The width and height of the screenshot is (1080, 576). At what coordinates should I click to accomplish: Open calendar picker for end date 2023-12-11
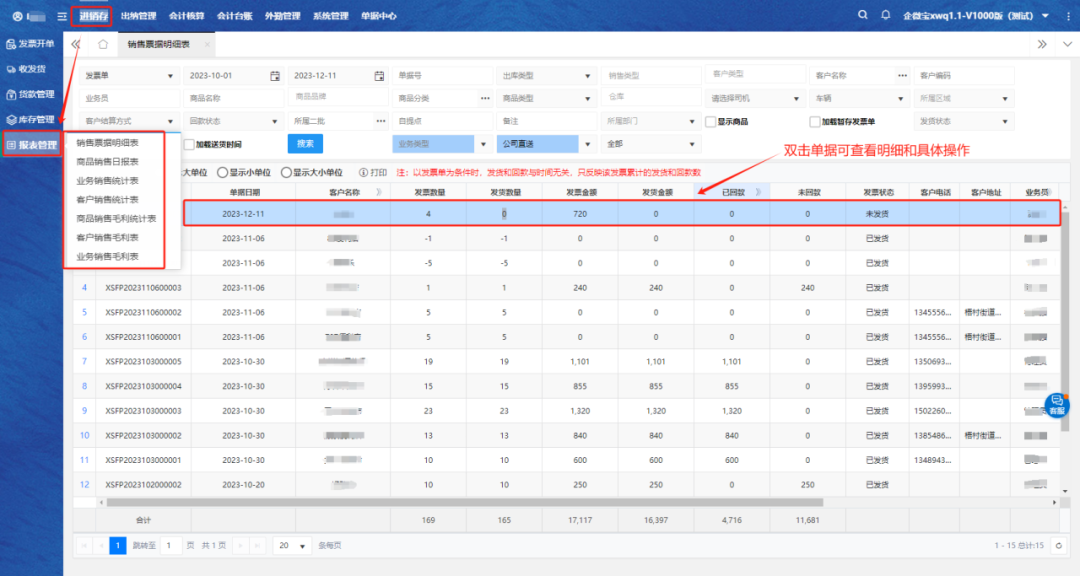click(379, 76)
